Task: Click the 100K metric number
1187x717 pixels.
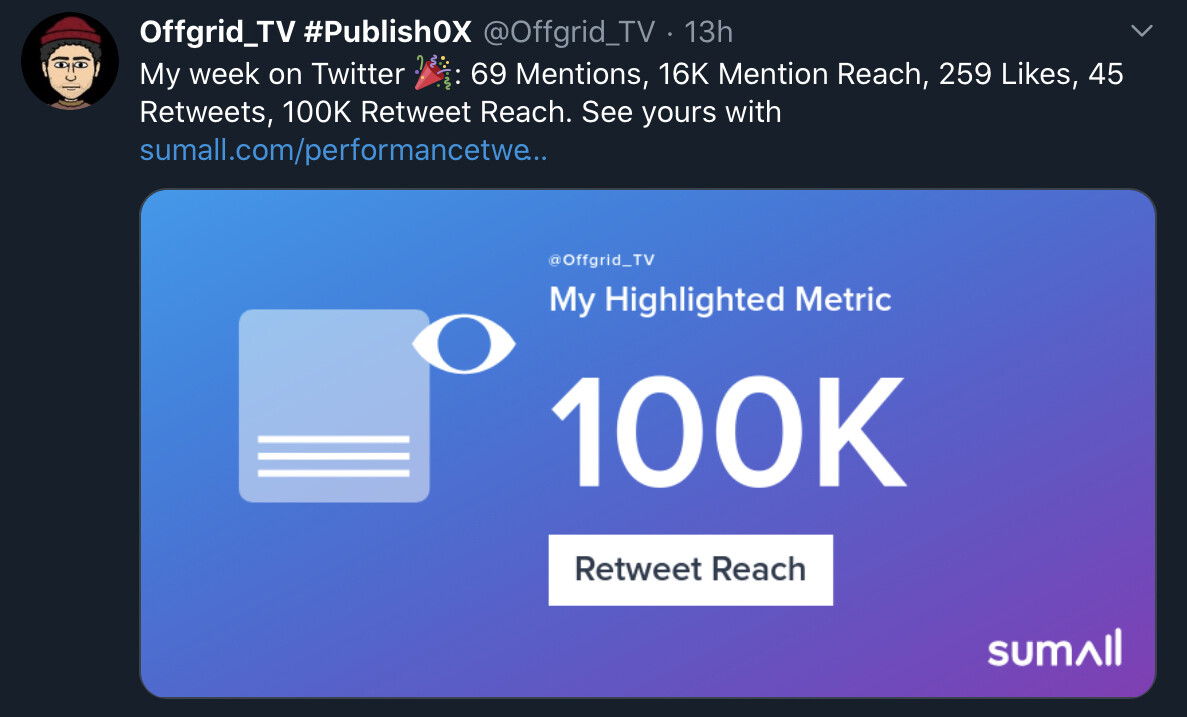Action: [x=727, y=432]
